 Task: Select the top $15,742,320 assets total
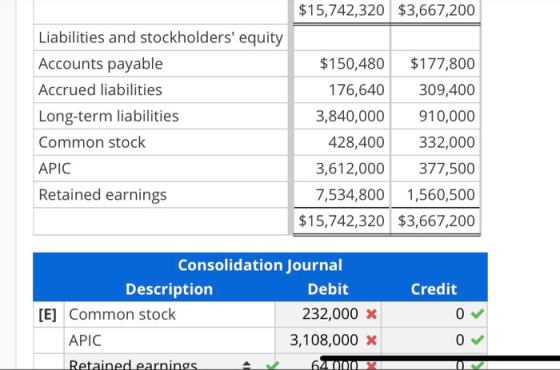pos(341,10)
